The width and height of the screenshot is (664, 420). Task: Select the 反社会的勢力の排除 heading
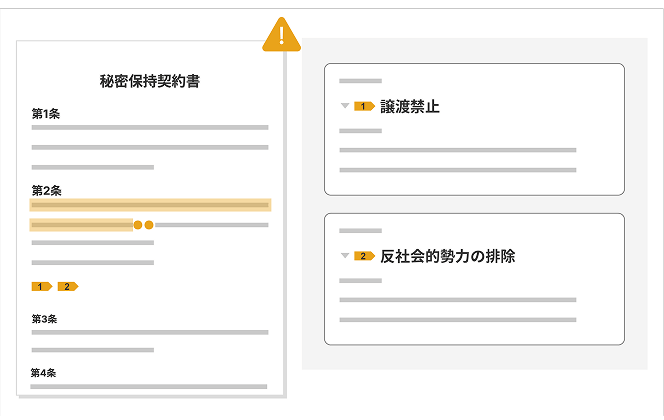click(x=447, y=256)
